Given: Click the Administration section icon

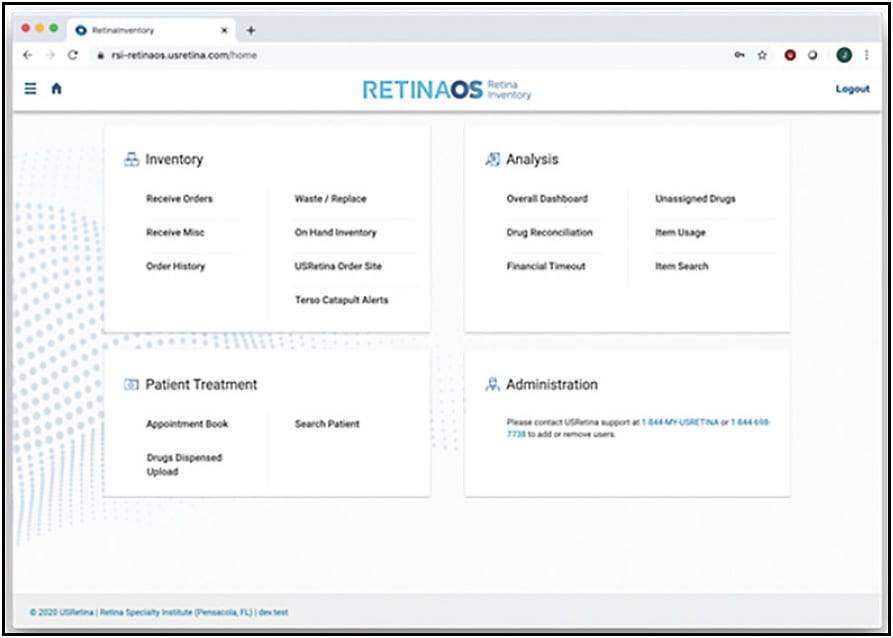Looking at the screenshot, I should [x=491, y=384].
